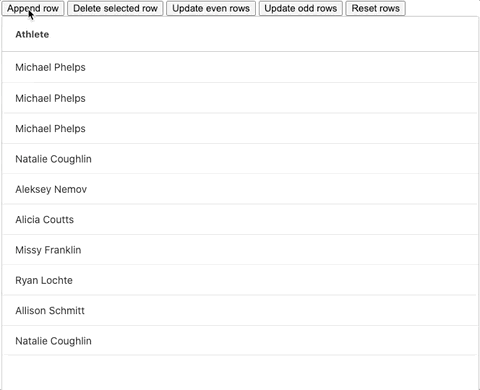Click the Append row button

33,8
